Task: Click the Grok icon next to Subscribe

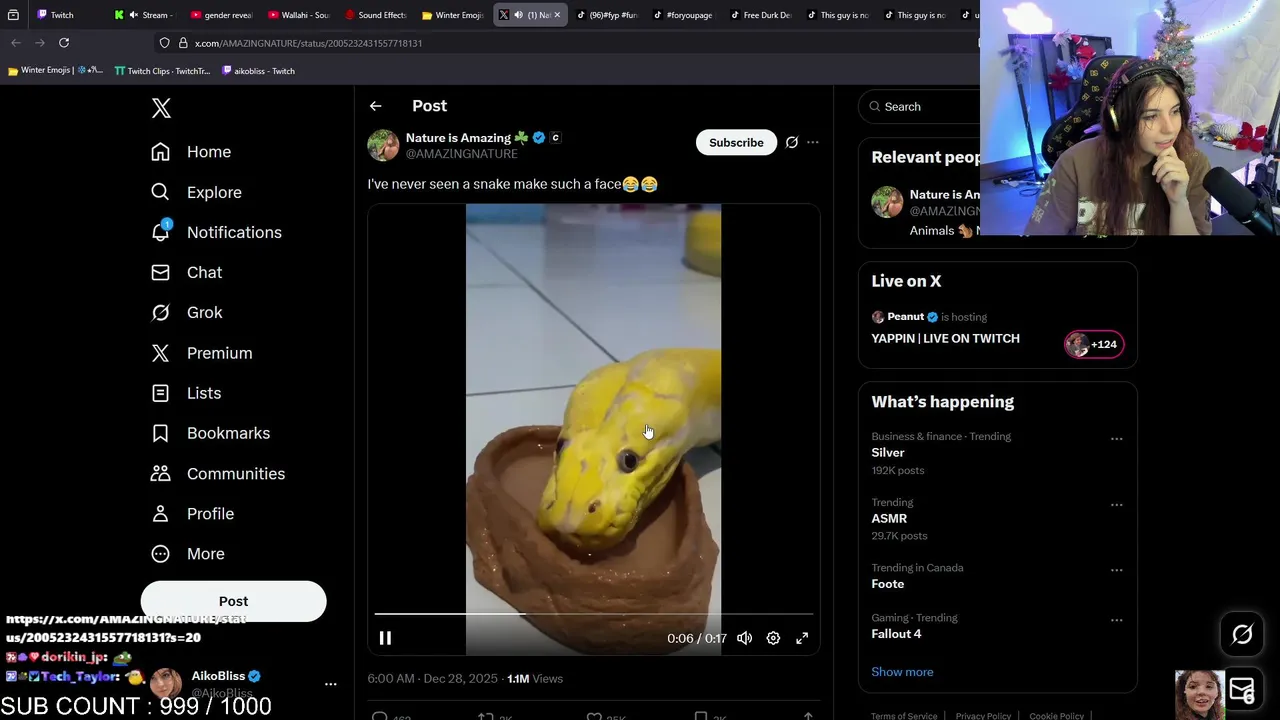Action: click(792, 142)
